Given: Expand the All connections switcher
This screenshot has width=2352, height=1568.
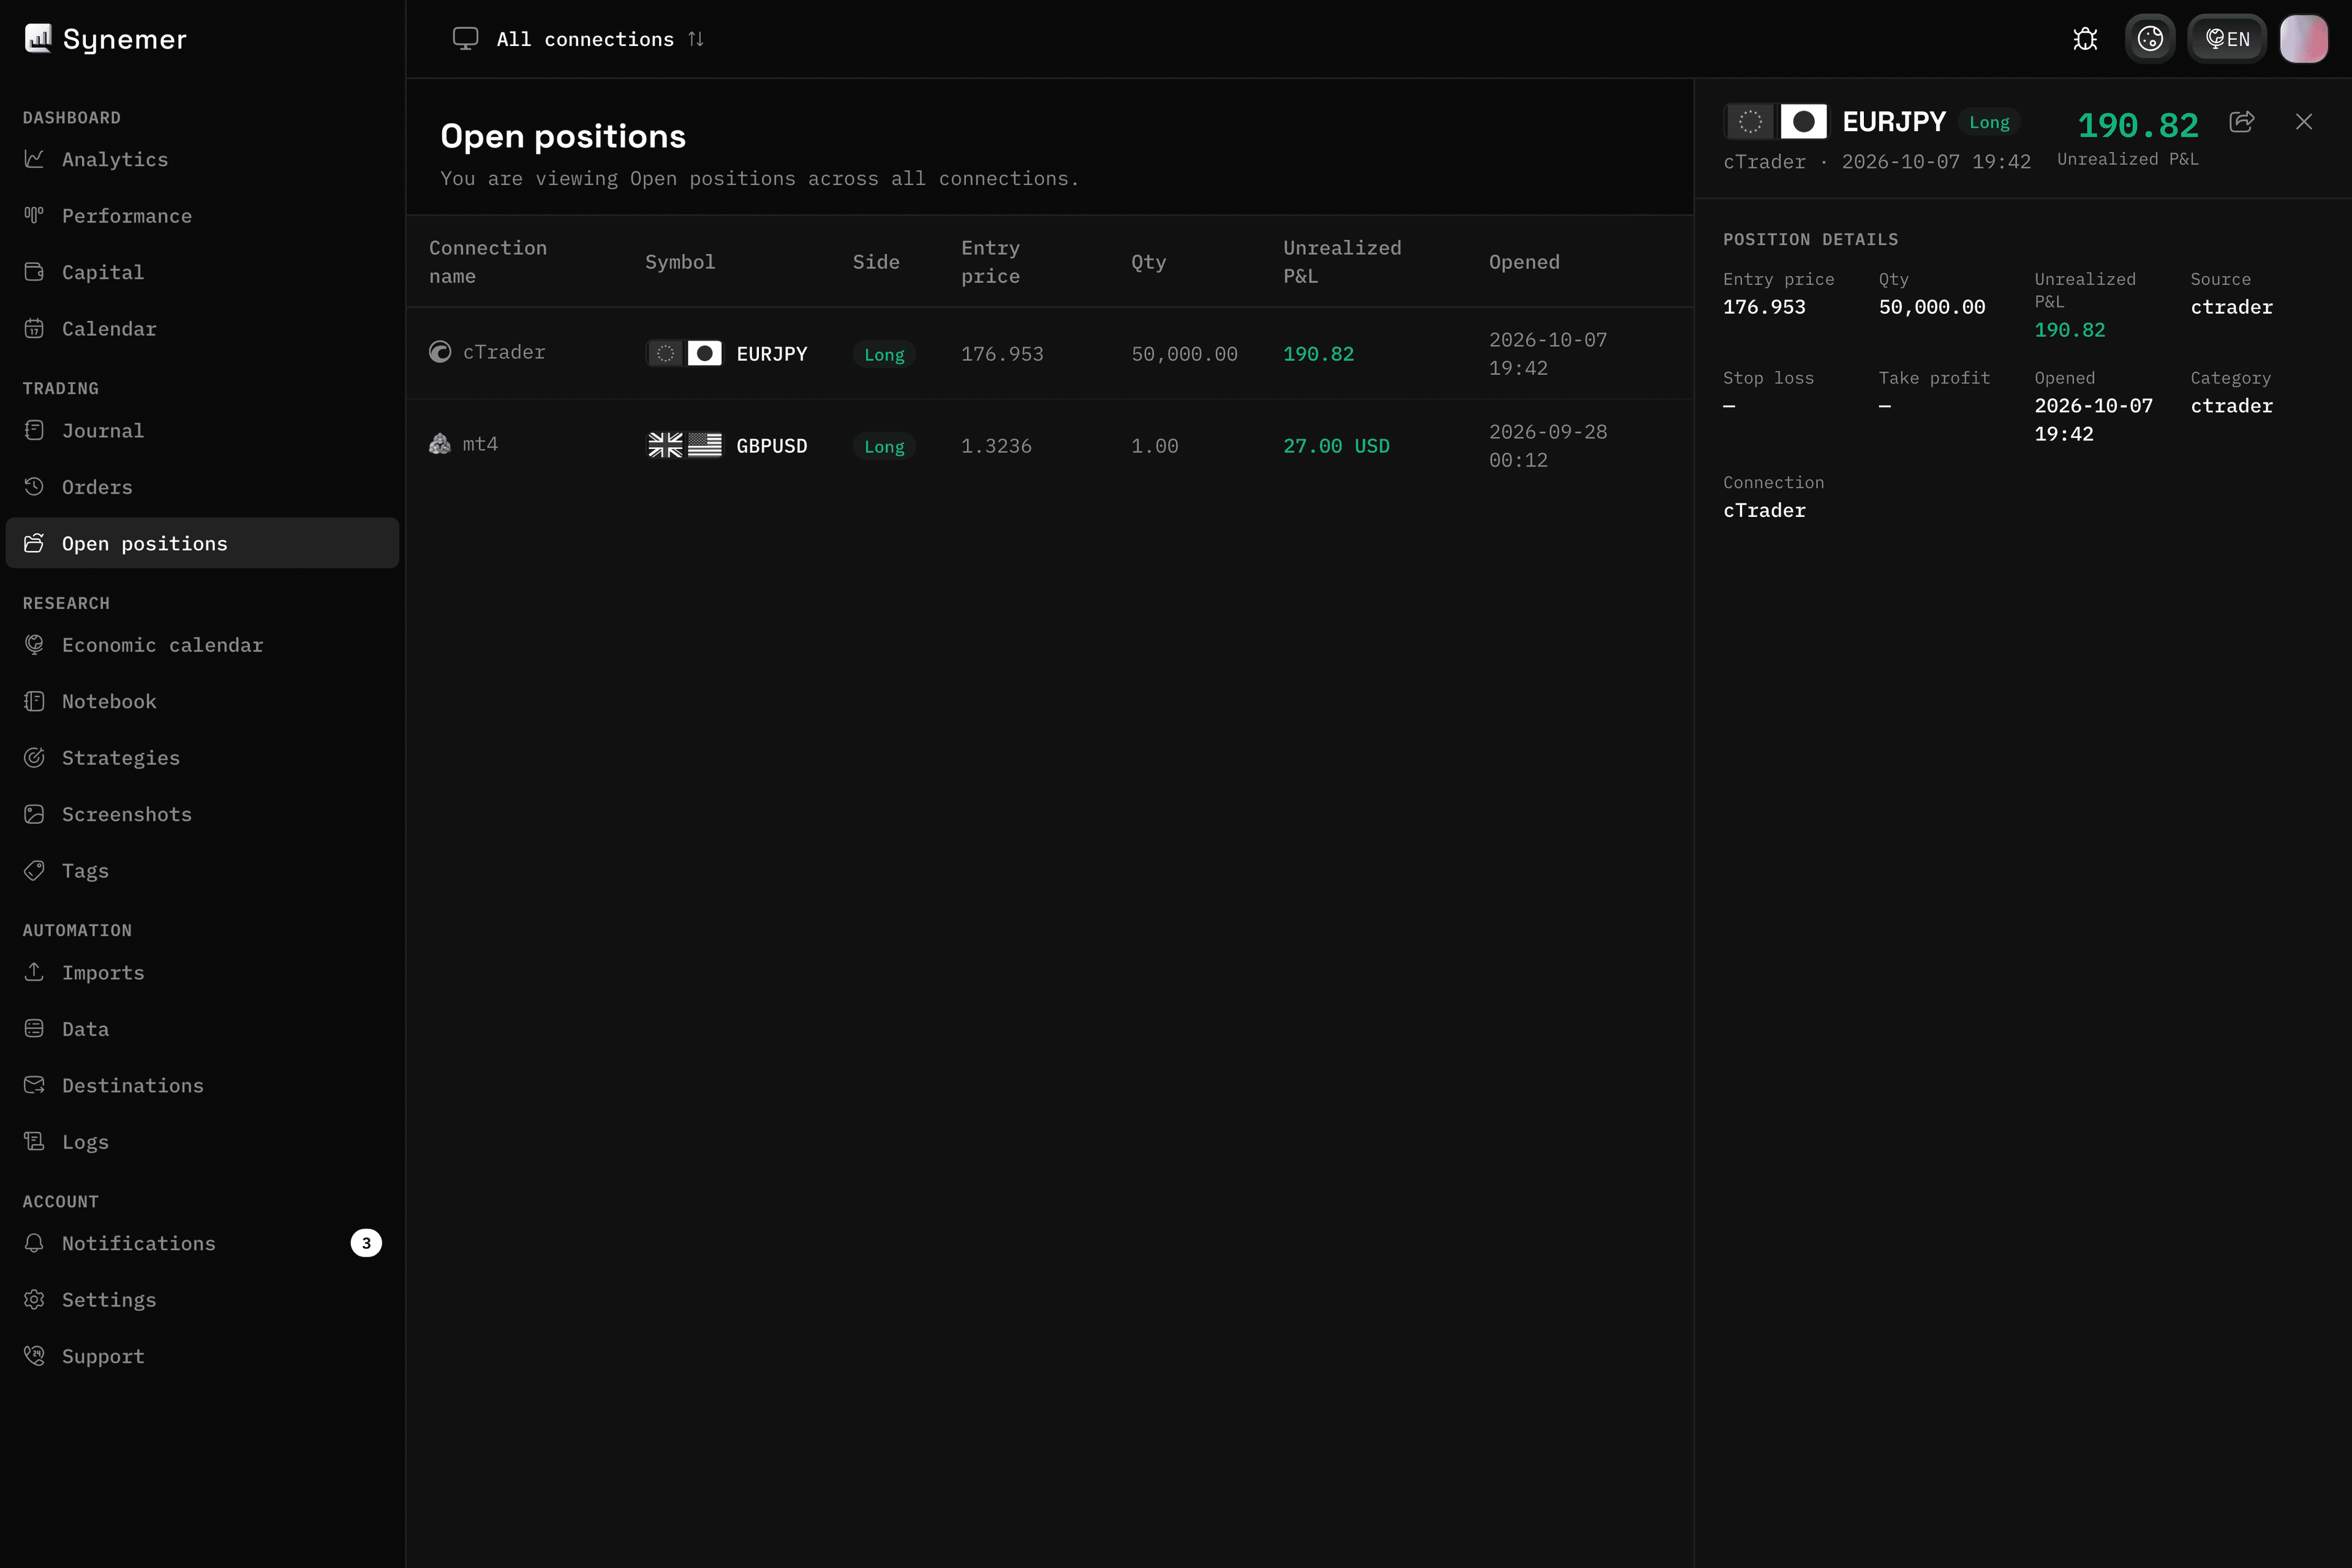Looking at the screenshot, I should pyautogui.click(x=579, y=39).
